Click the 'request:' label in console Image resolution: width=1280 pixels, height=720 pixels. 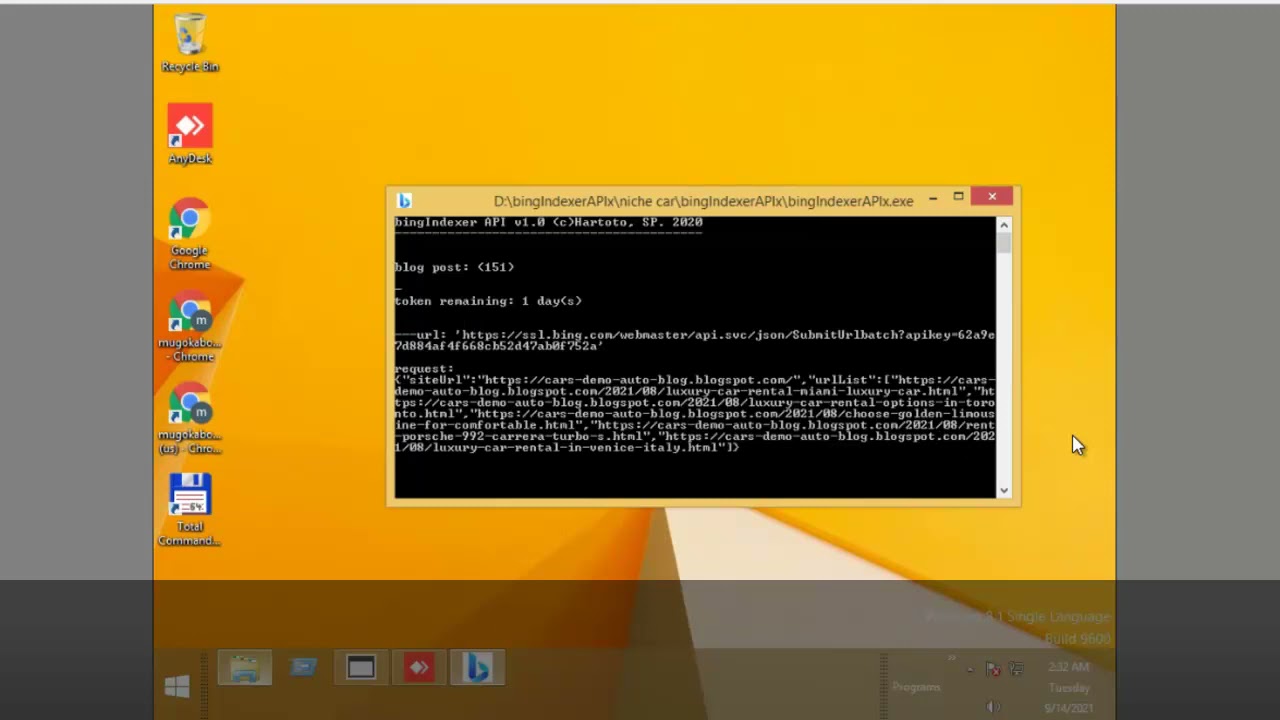[424, 369]
